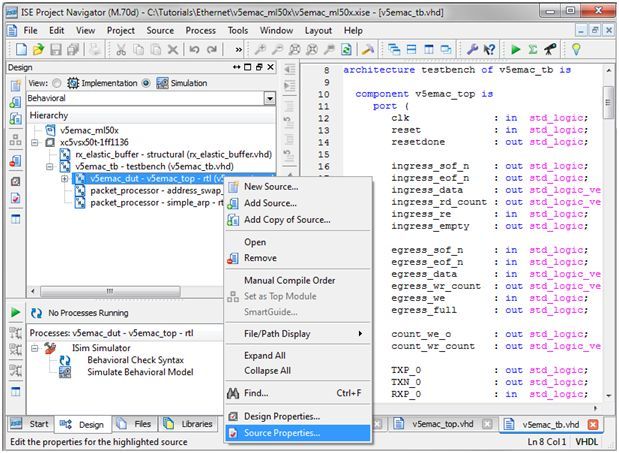Select Manual Compile Order menu entry
The width and height of the screenshot is (619, 453).
[x=298, y=280]
